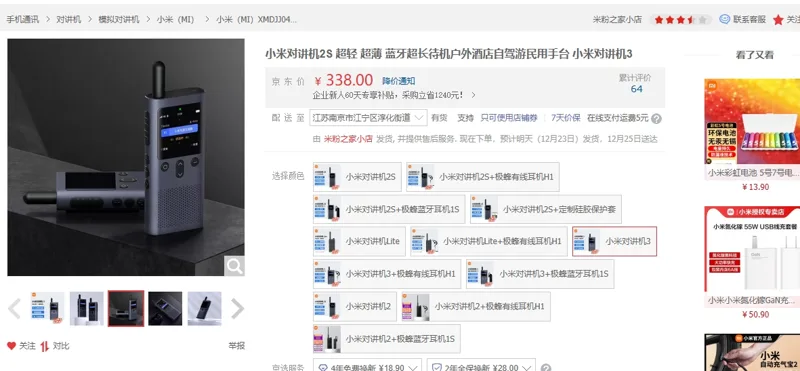Choose 小米对讲机2S+极蜂蓝牙耳机1S option

point(389,209)
